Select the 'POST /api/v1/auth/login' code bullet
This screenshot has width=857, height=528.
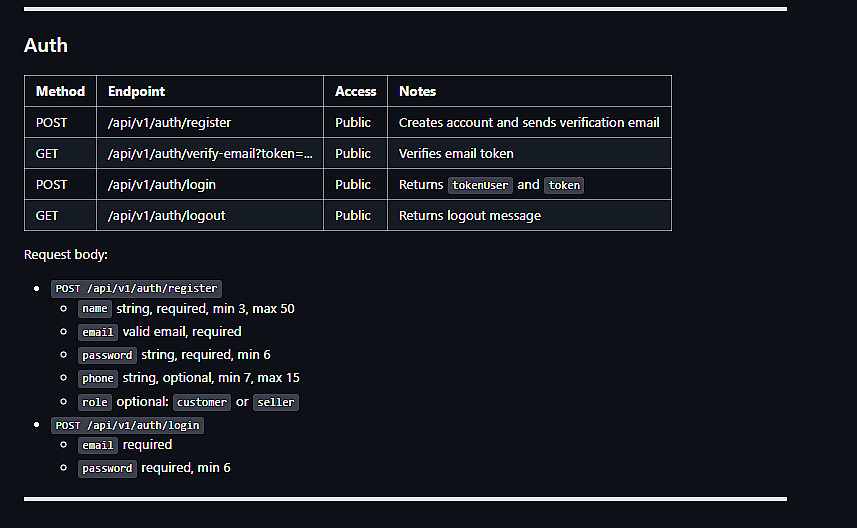click(x=128, y=425)
